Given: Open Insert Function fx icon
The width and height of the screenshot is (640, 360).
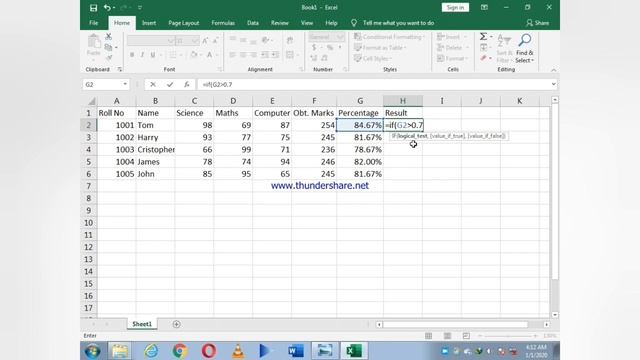Looking at the screenshot, I should coord(187,84).
